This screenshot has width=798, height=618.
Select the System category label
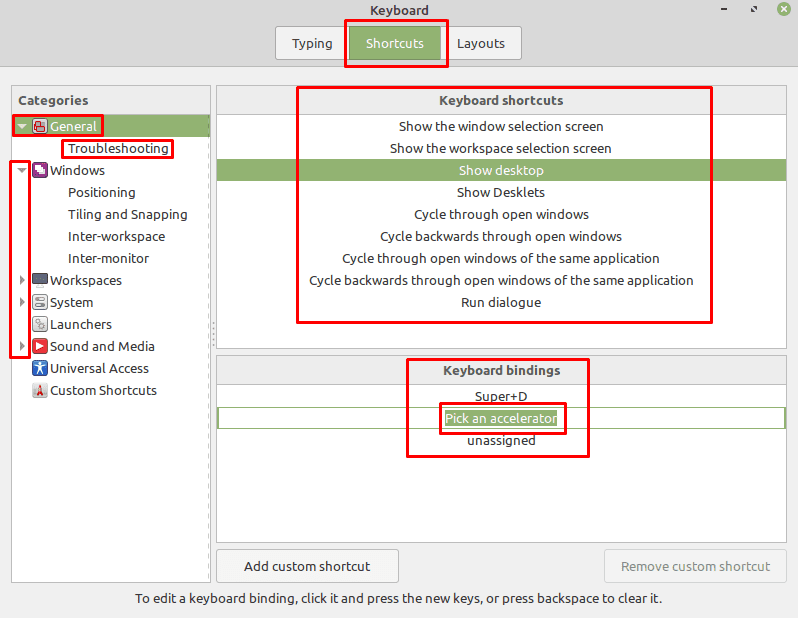[x=72, y=302]
